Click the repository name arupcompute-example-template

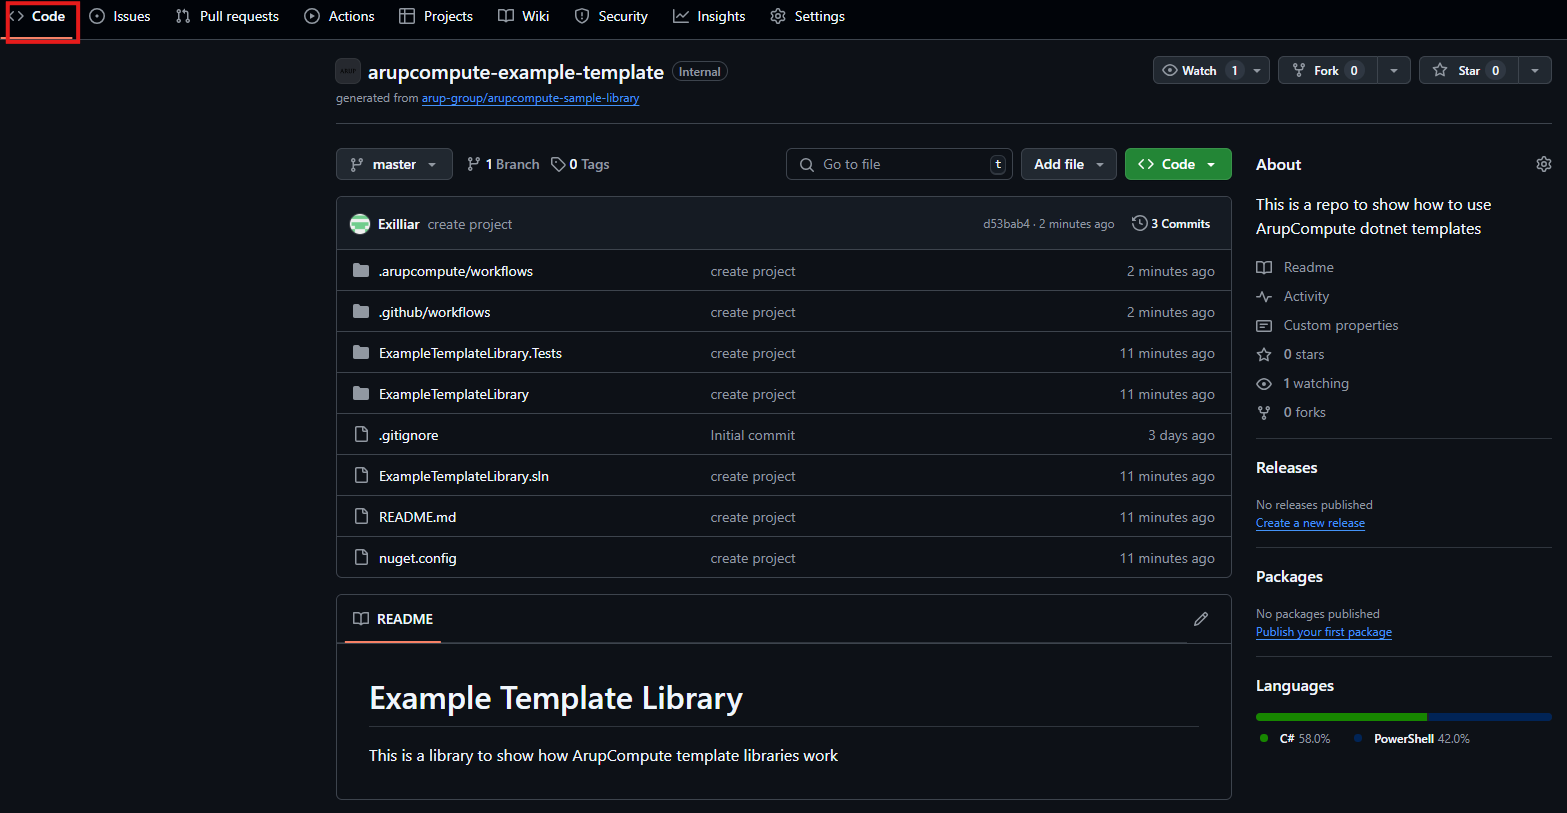pyautogui.click(x=516, y=72)
